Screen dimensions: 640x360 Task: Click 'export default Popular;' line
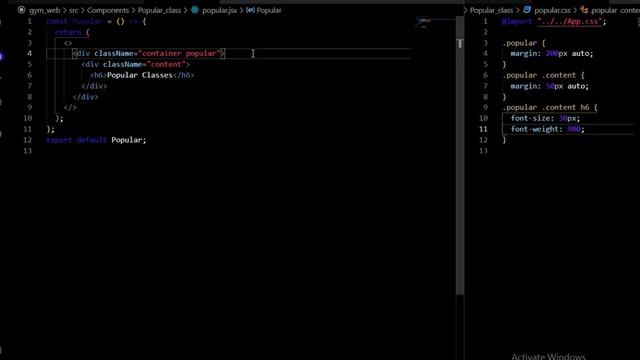pyautogui.click(x=96, y=140)
